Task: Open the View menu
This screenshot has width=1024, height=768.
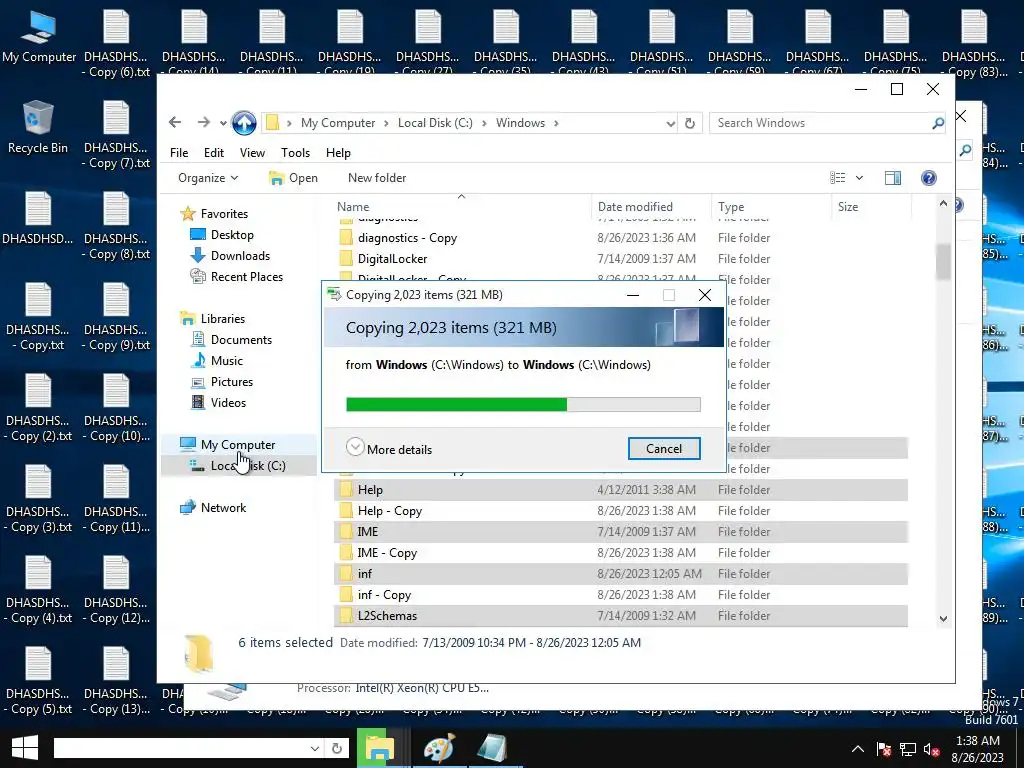Action: click(x=252, y=153)
